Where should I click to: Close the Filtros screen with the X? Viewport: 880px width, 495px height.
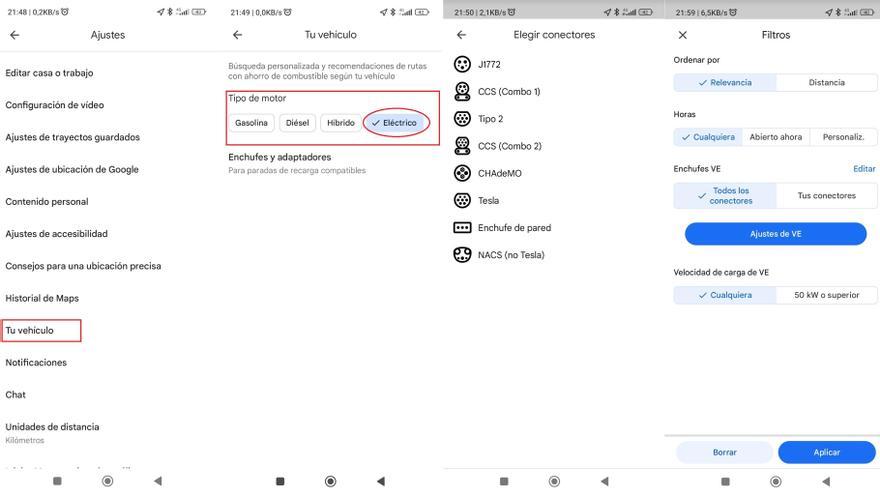(x=682, y=35)
